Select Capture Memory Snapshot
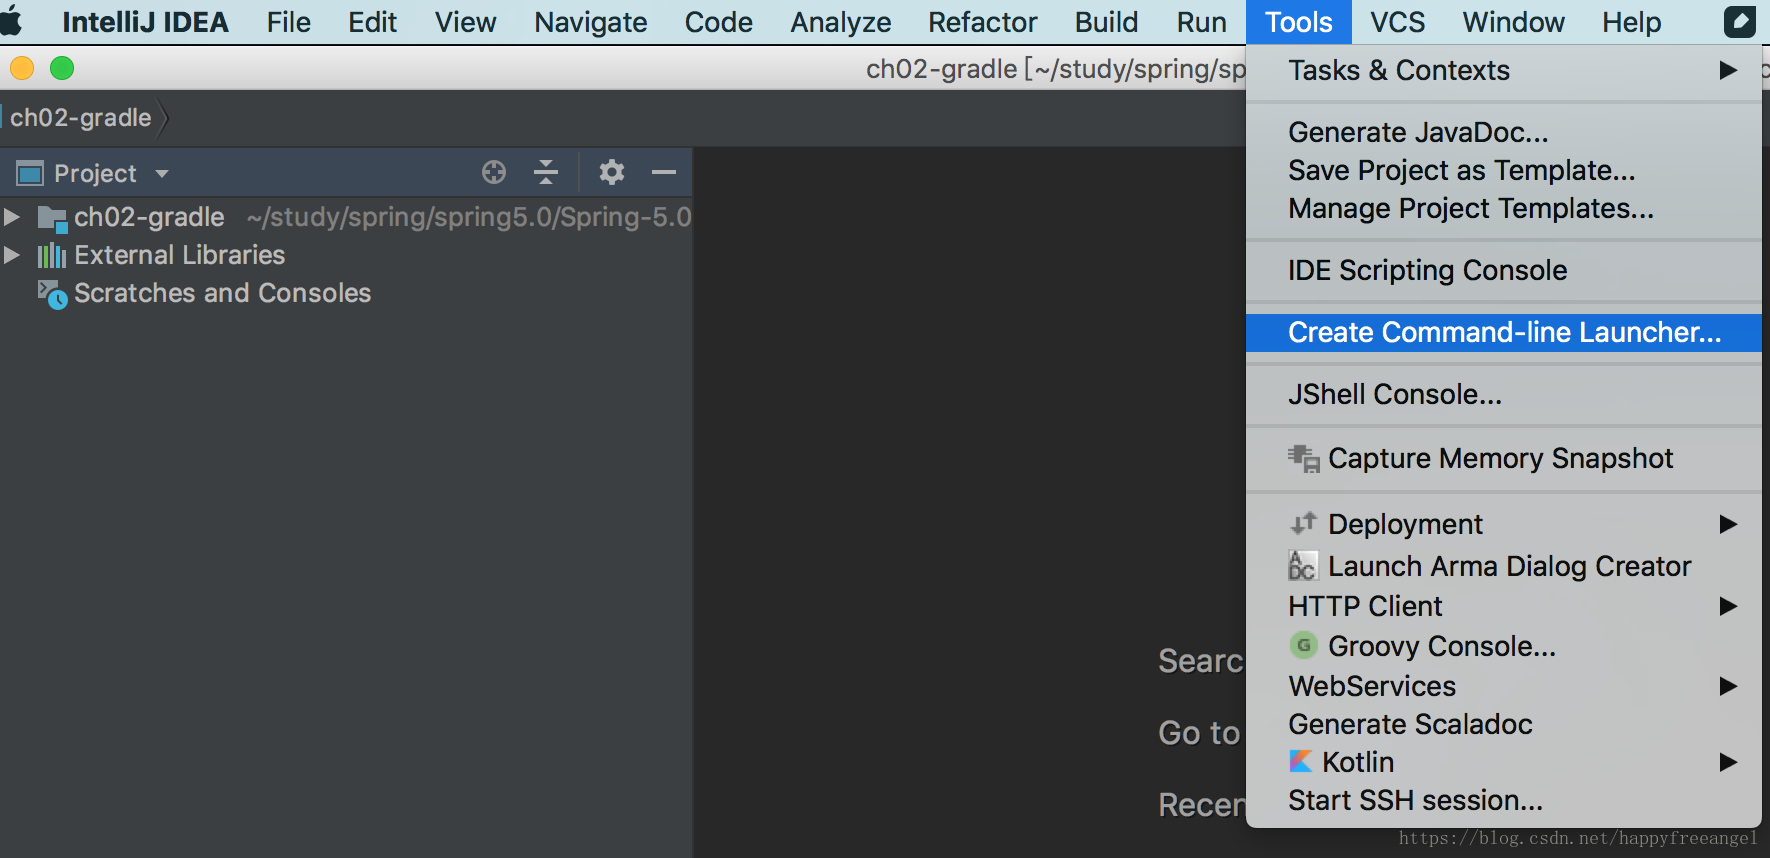This screenshot has width=1770, height=858. (x=1504, y=458)
